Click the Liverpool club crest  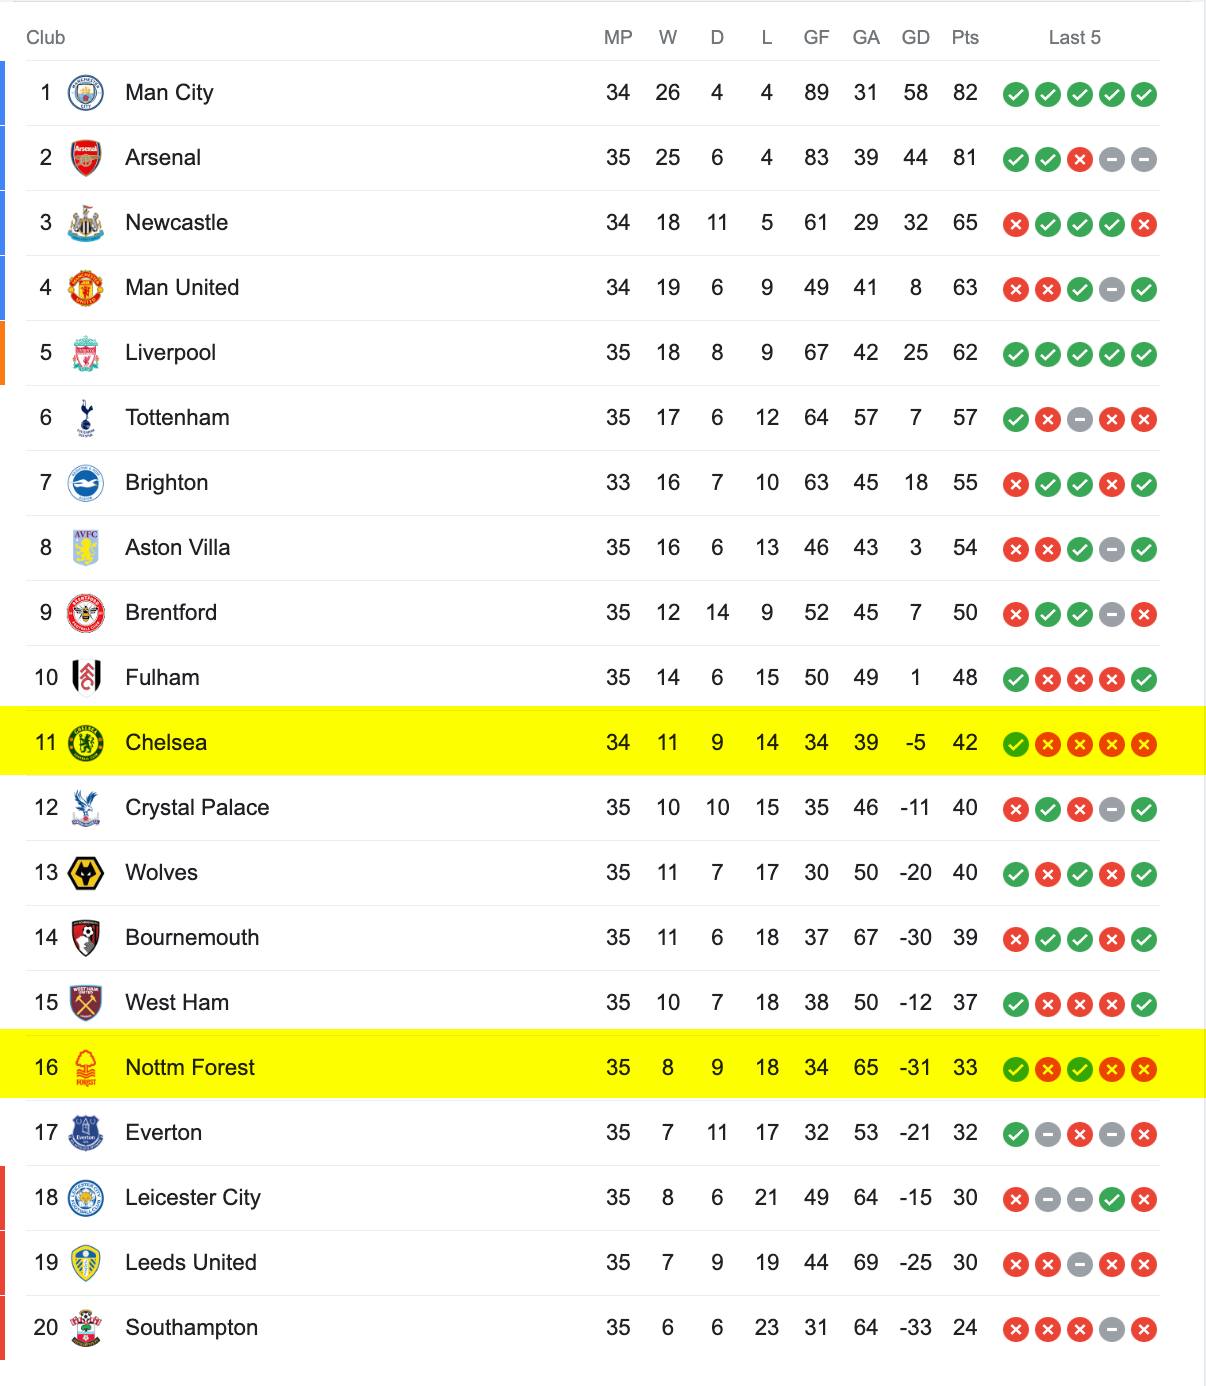pos(86,353)
